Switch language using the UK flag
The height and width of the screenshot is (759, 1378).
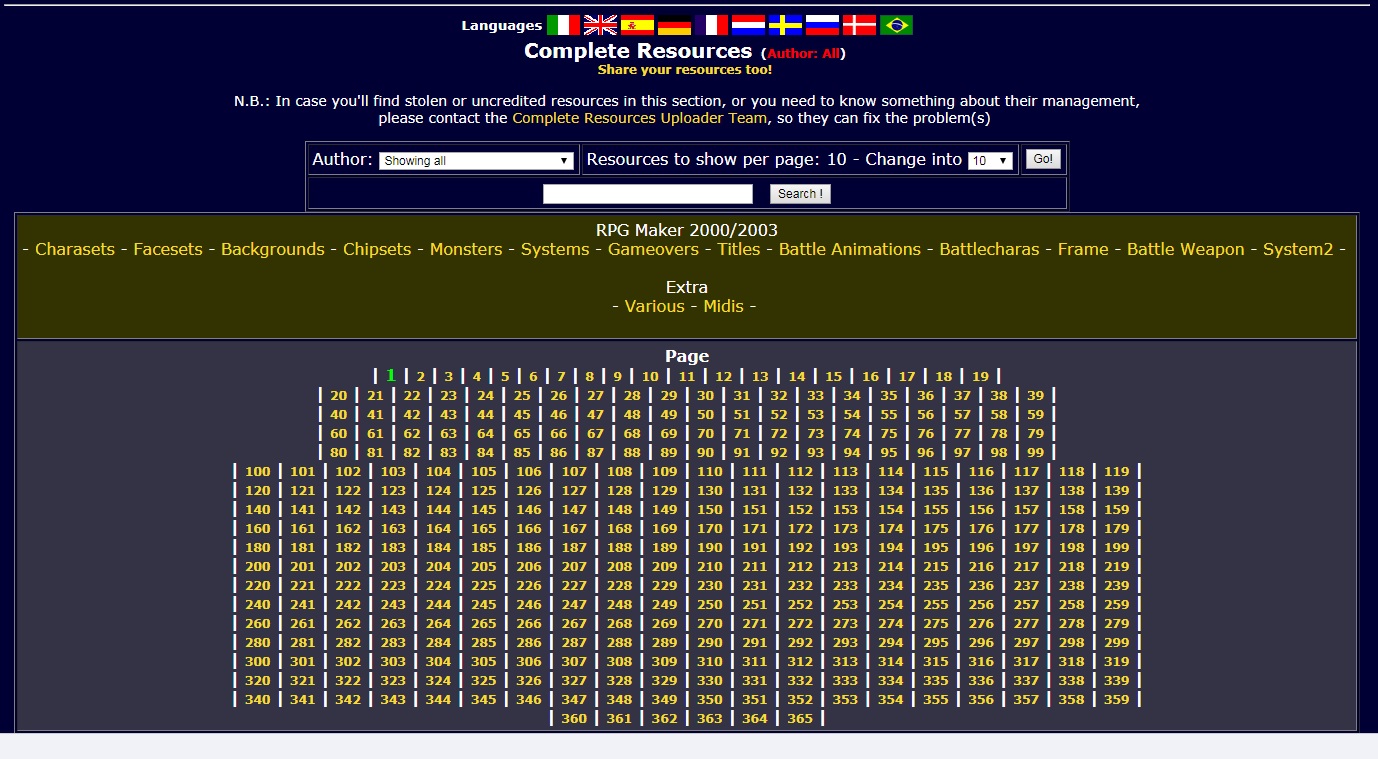(600, 25)
